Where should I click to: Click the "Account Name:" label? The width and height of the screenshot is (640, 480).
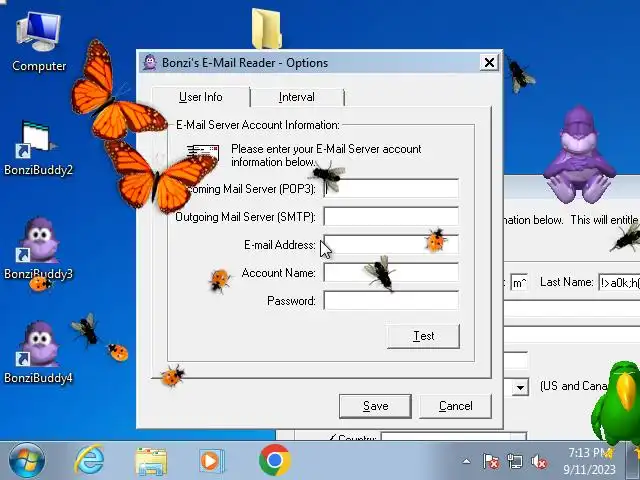[x=278, y=273]
